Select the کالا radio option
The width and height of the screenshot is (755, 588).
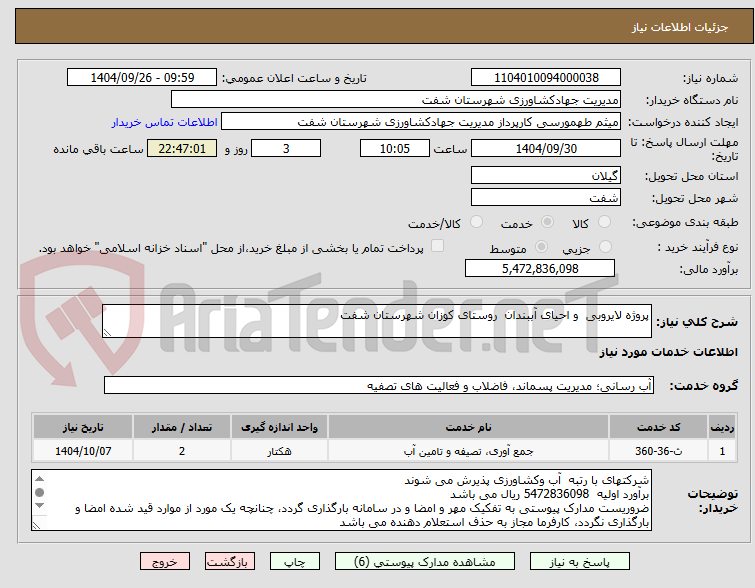604,222
